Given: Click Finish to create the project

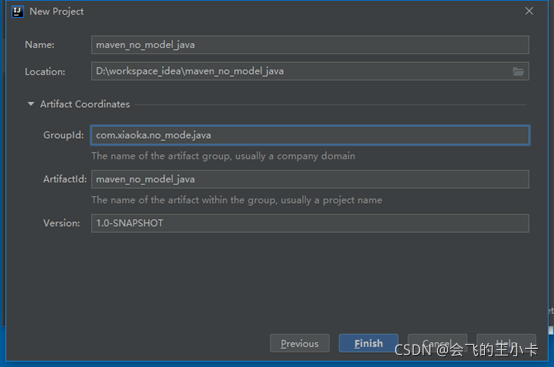Looking at the screenshot, I should pos(369,343).
